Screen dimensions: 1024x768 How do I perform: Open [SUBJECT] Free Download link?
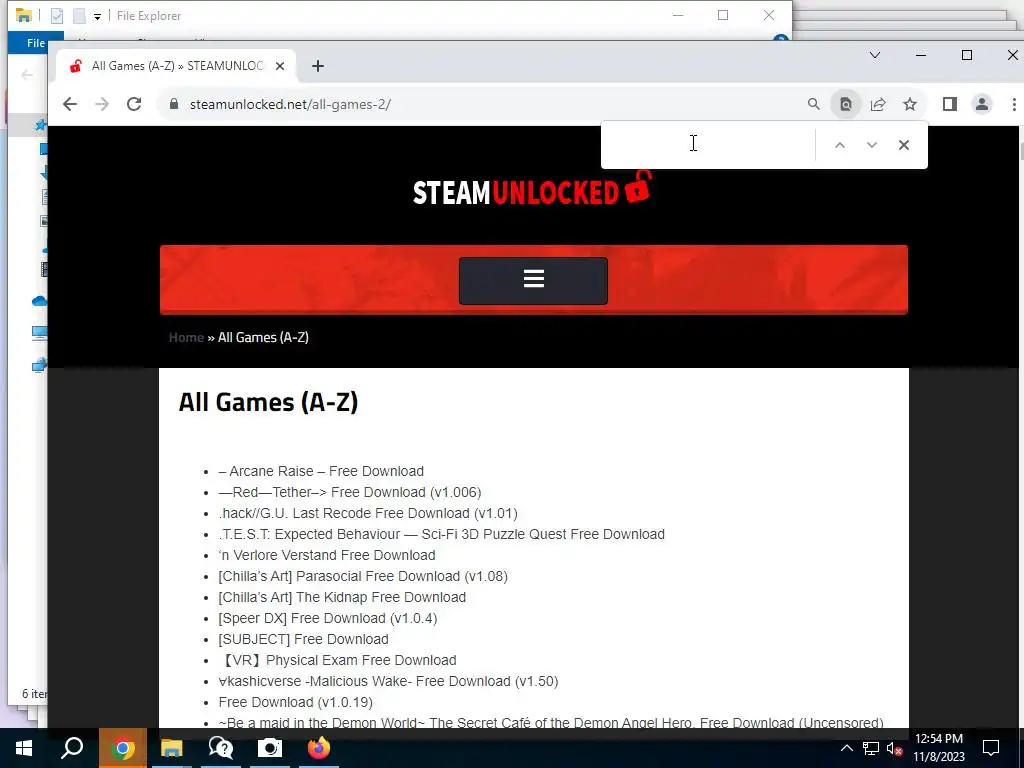pos(304,639)
